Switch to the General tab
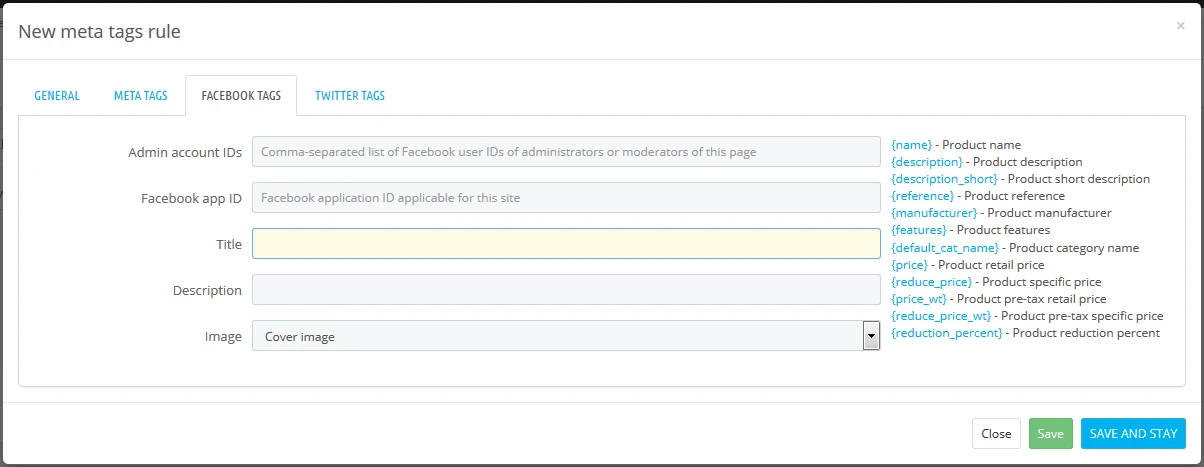This screenshot has height=467, width=1204. pyautogui.click(x=57, y=96)
